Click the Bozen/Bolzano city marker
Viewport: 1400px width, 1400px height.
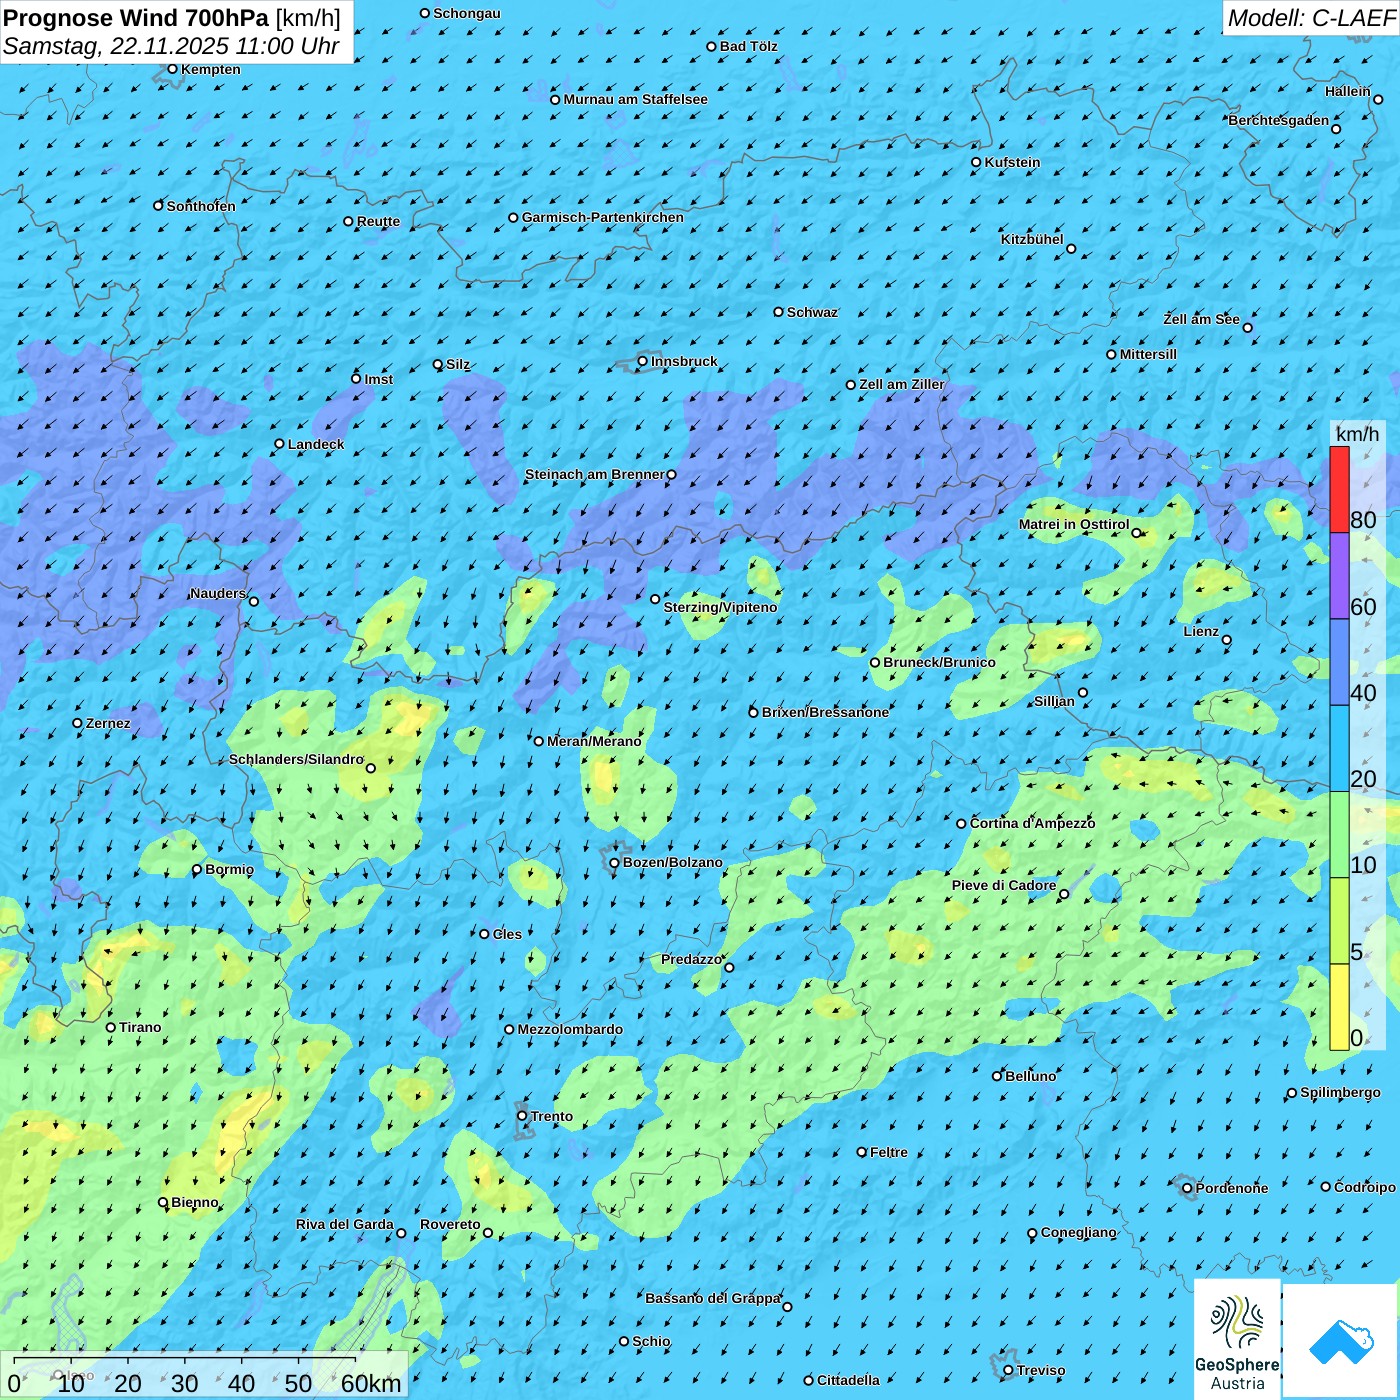615,863
